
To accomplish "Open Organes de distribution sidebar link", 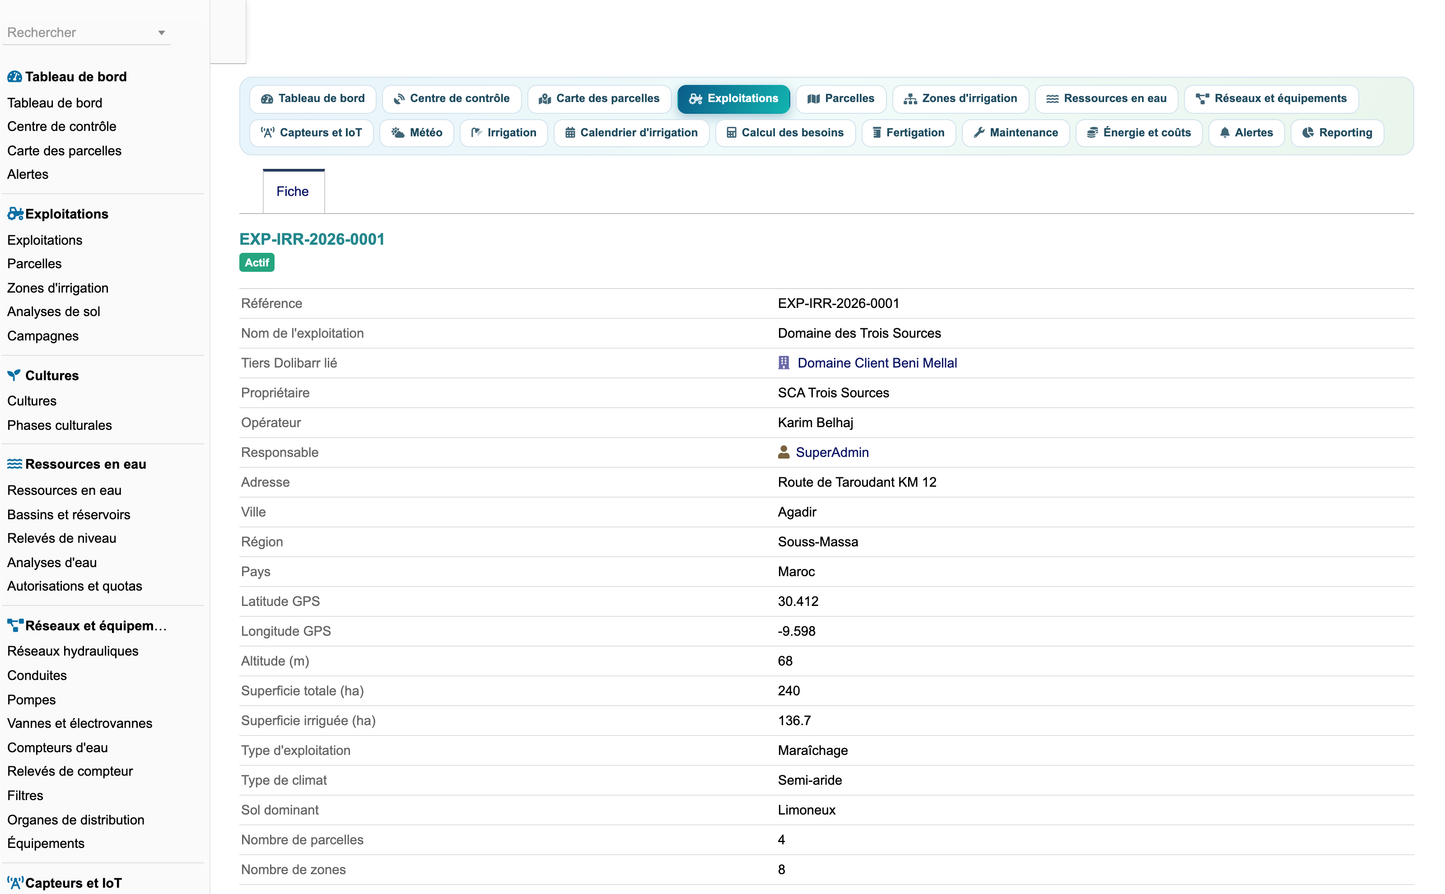I will (76, 820).
